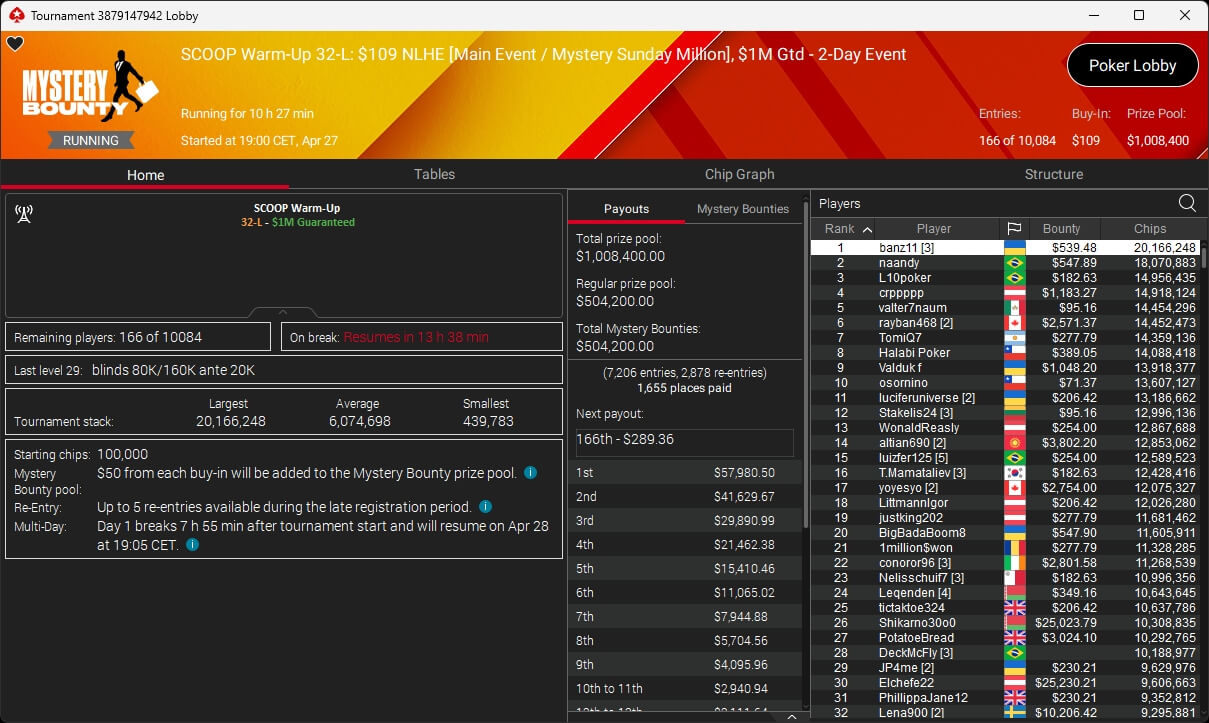
Task: Select player Elchefe22 row
Action: click(x=1005, y=683)
